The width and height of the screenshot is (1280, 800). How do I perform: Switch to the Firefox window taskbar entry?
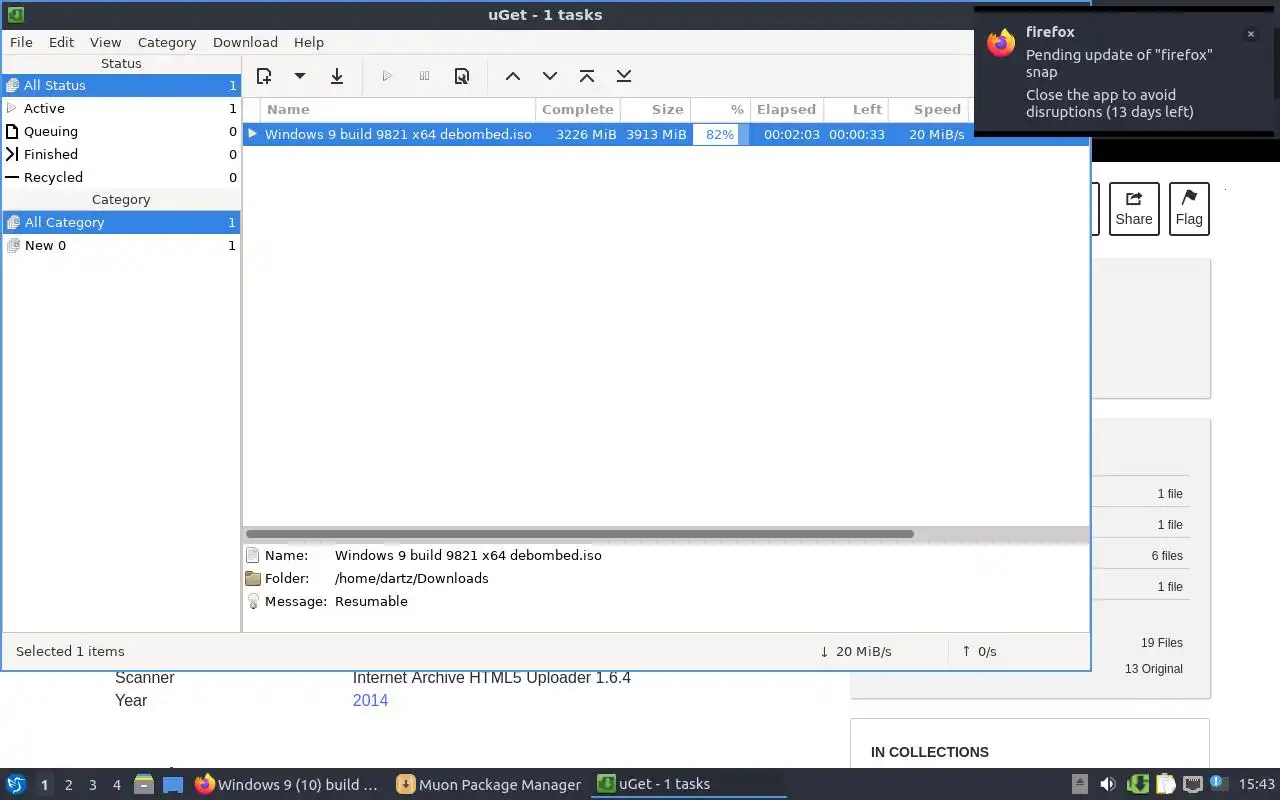(288, 784)
